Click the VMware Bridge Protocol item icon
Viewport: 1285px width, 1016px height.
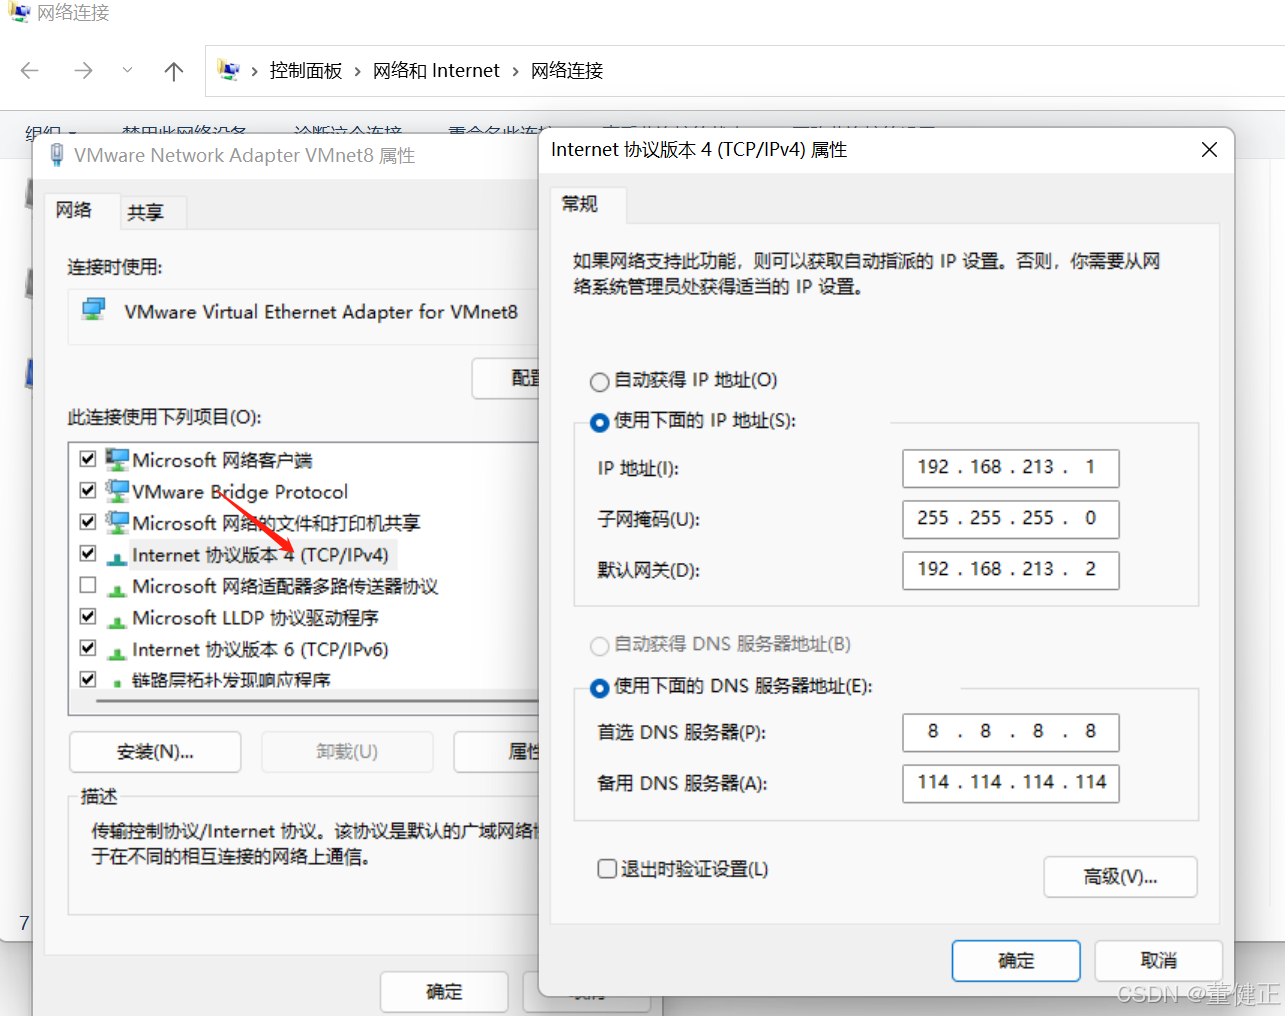(x=117, y=491)
